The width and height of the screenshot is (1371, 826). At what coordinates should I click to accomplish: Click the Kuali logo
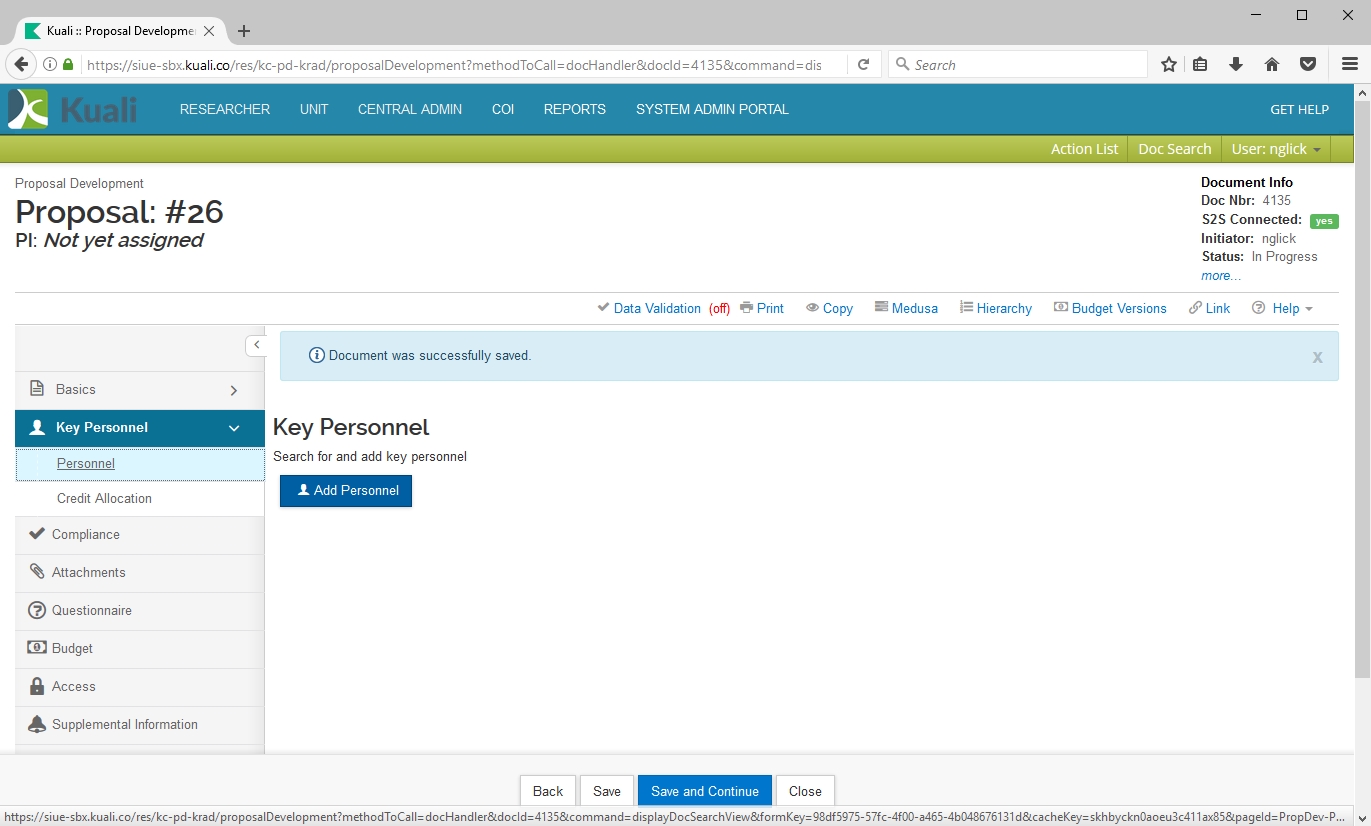tap(72, 109)
